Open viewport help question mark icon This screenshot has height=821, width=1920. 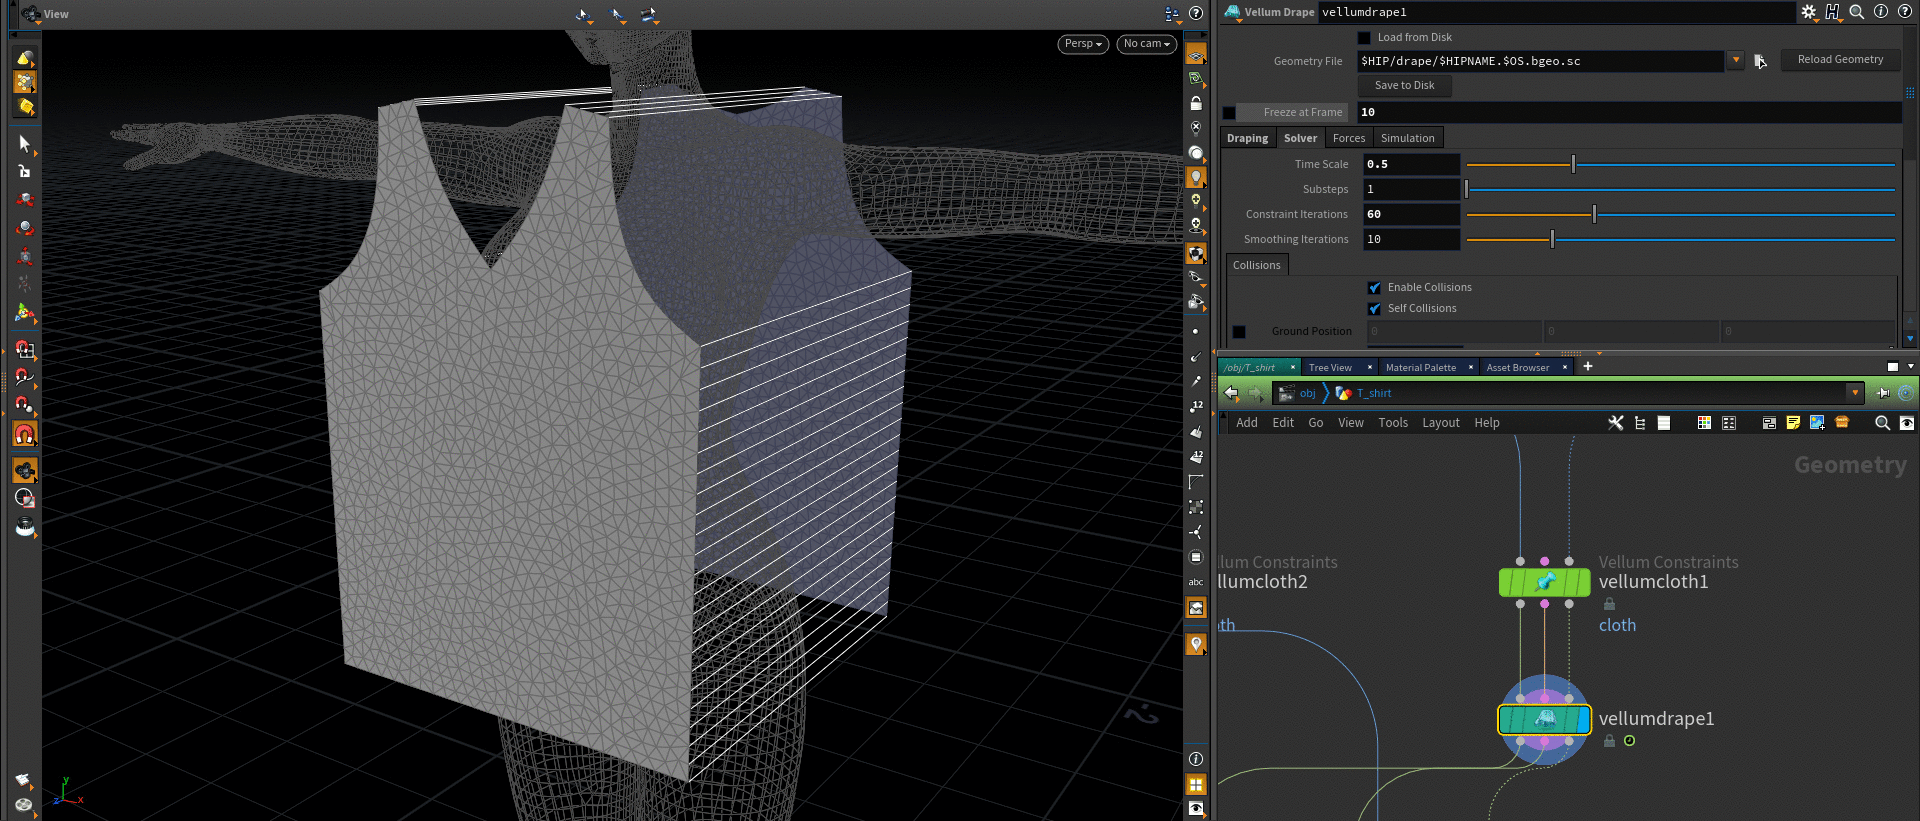click(x=1196, y=14)
